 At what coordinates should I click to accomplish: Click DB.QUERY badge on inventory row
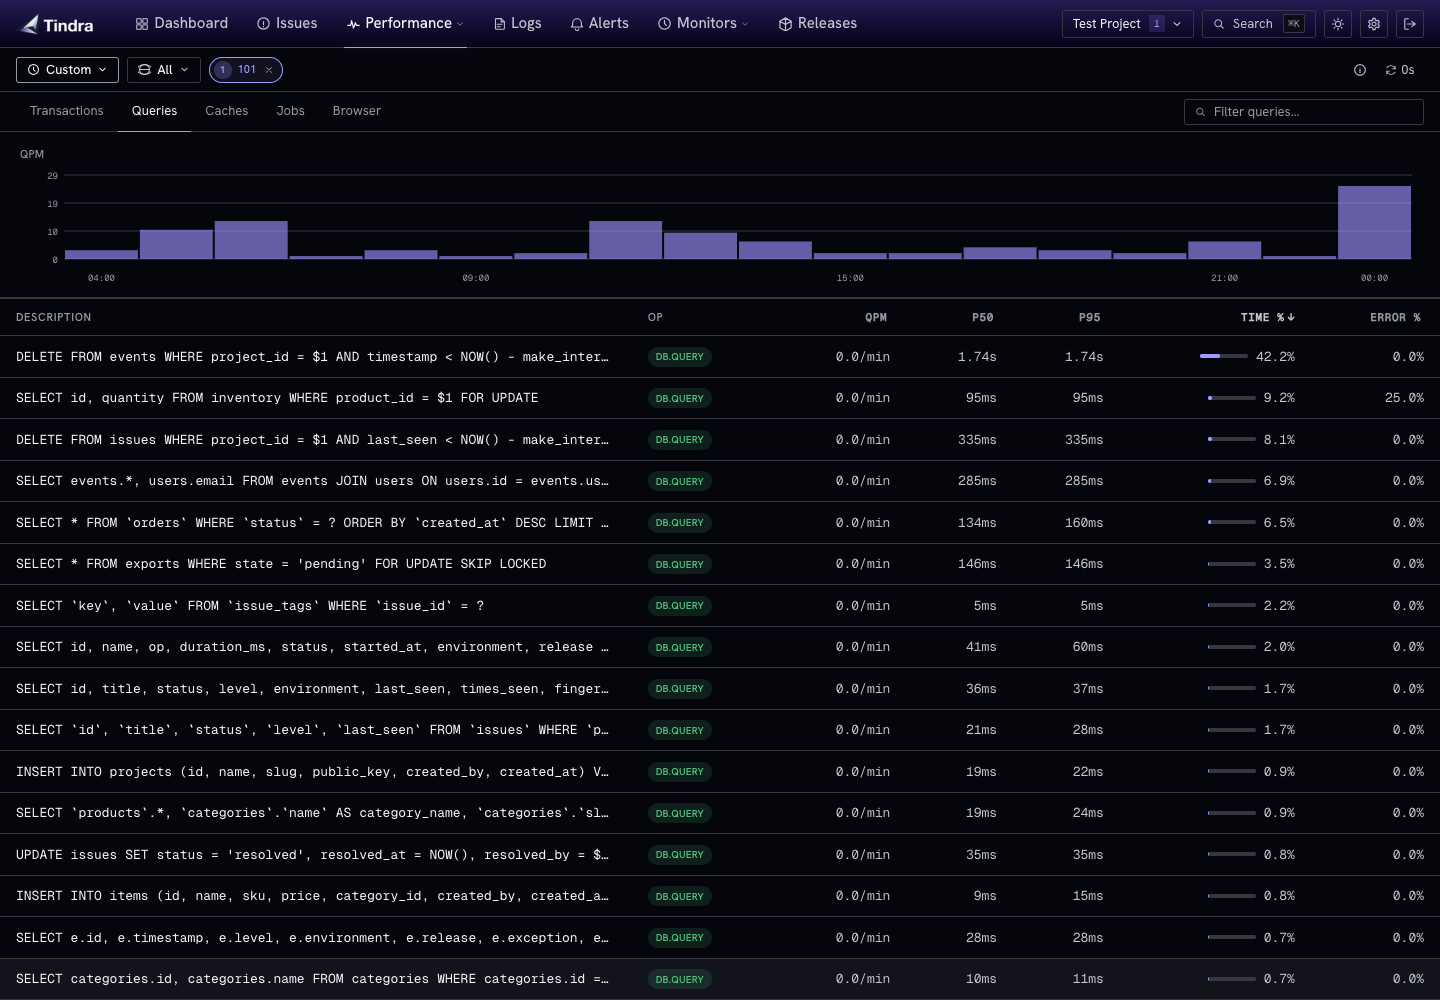pos(680,398)
